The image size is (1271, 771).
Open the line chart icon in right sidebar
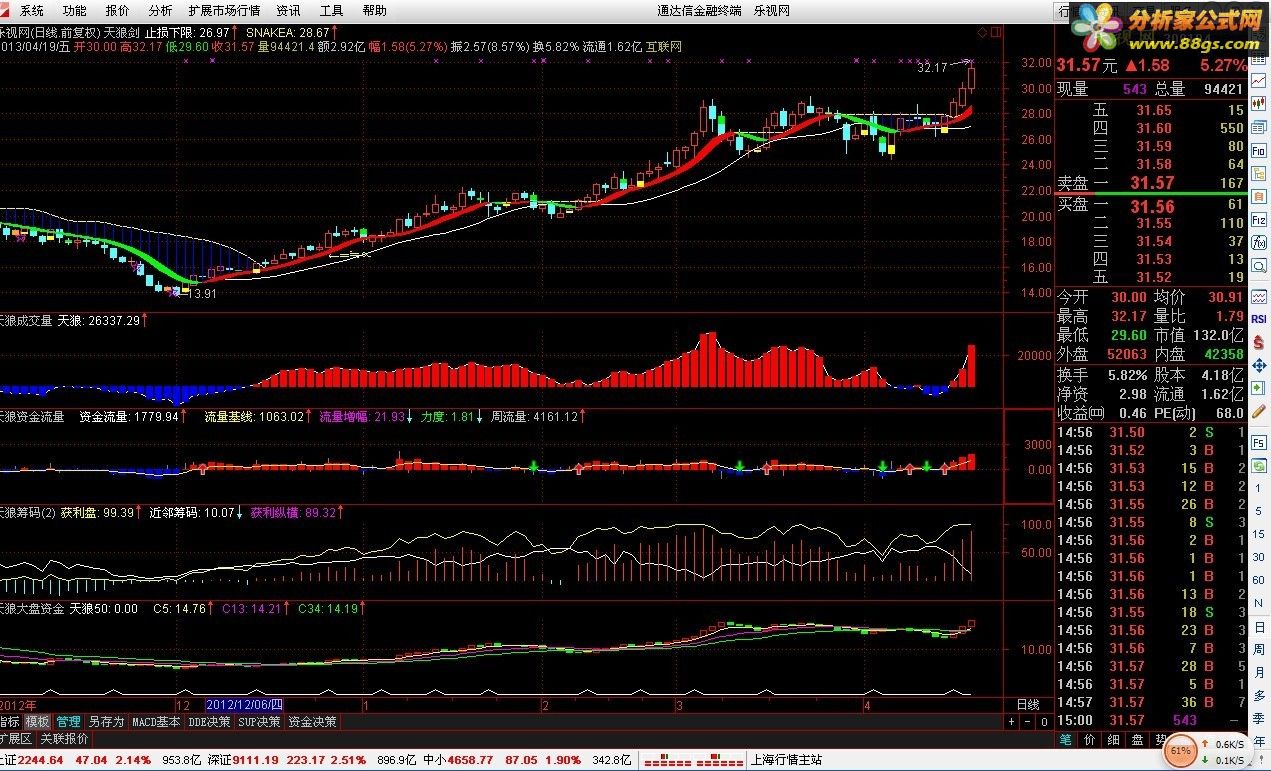pos(1259,80)
